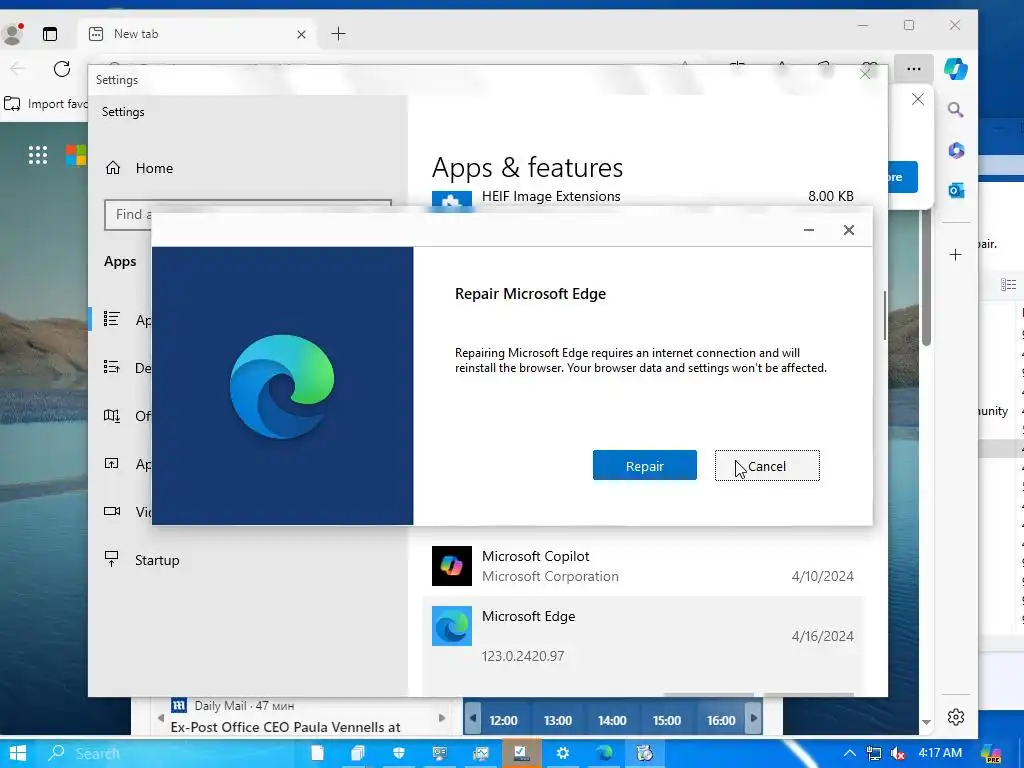Minimize the Repair Microsoft Edge dialog
The height and width of the screenshot is (768, 1024).
[x=808, y=230]
